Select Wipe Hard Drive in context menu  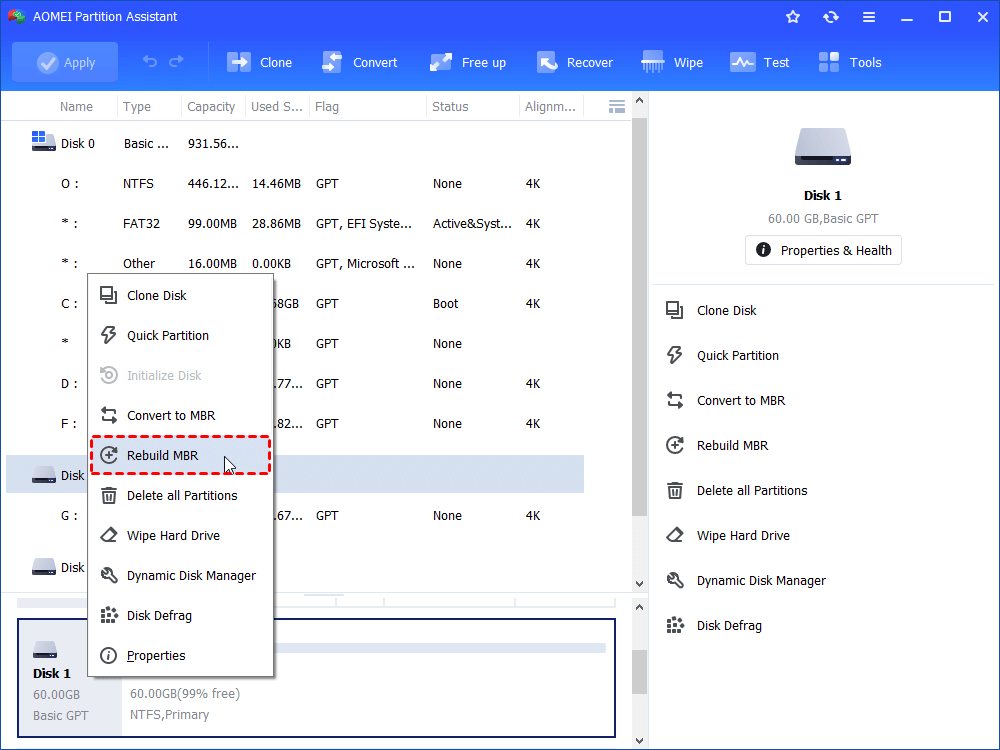point(172,535)
